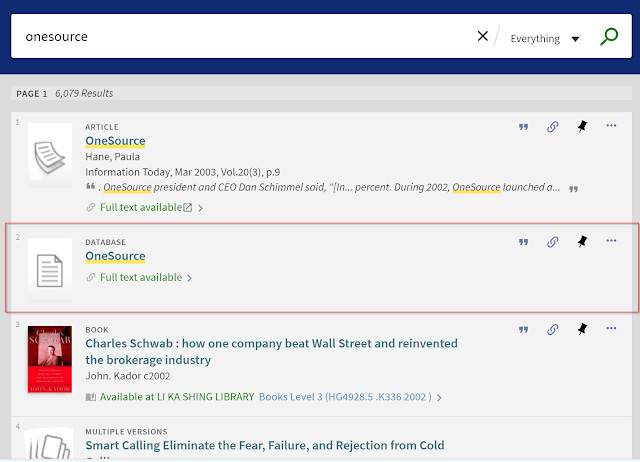Click the document thumbnail for OneSource database
640x462 pixels.
(50, 271)
